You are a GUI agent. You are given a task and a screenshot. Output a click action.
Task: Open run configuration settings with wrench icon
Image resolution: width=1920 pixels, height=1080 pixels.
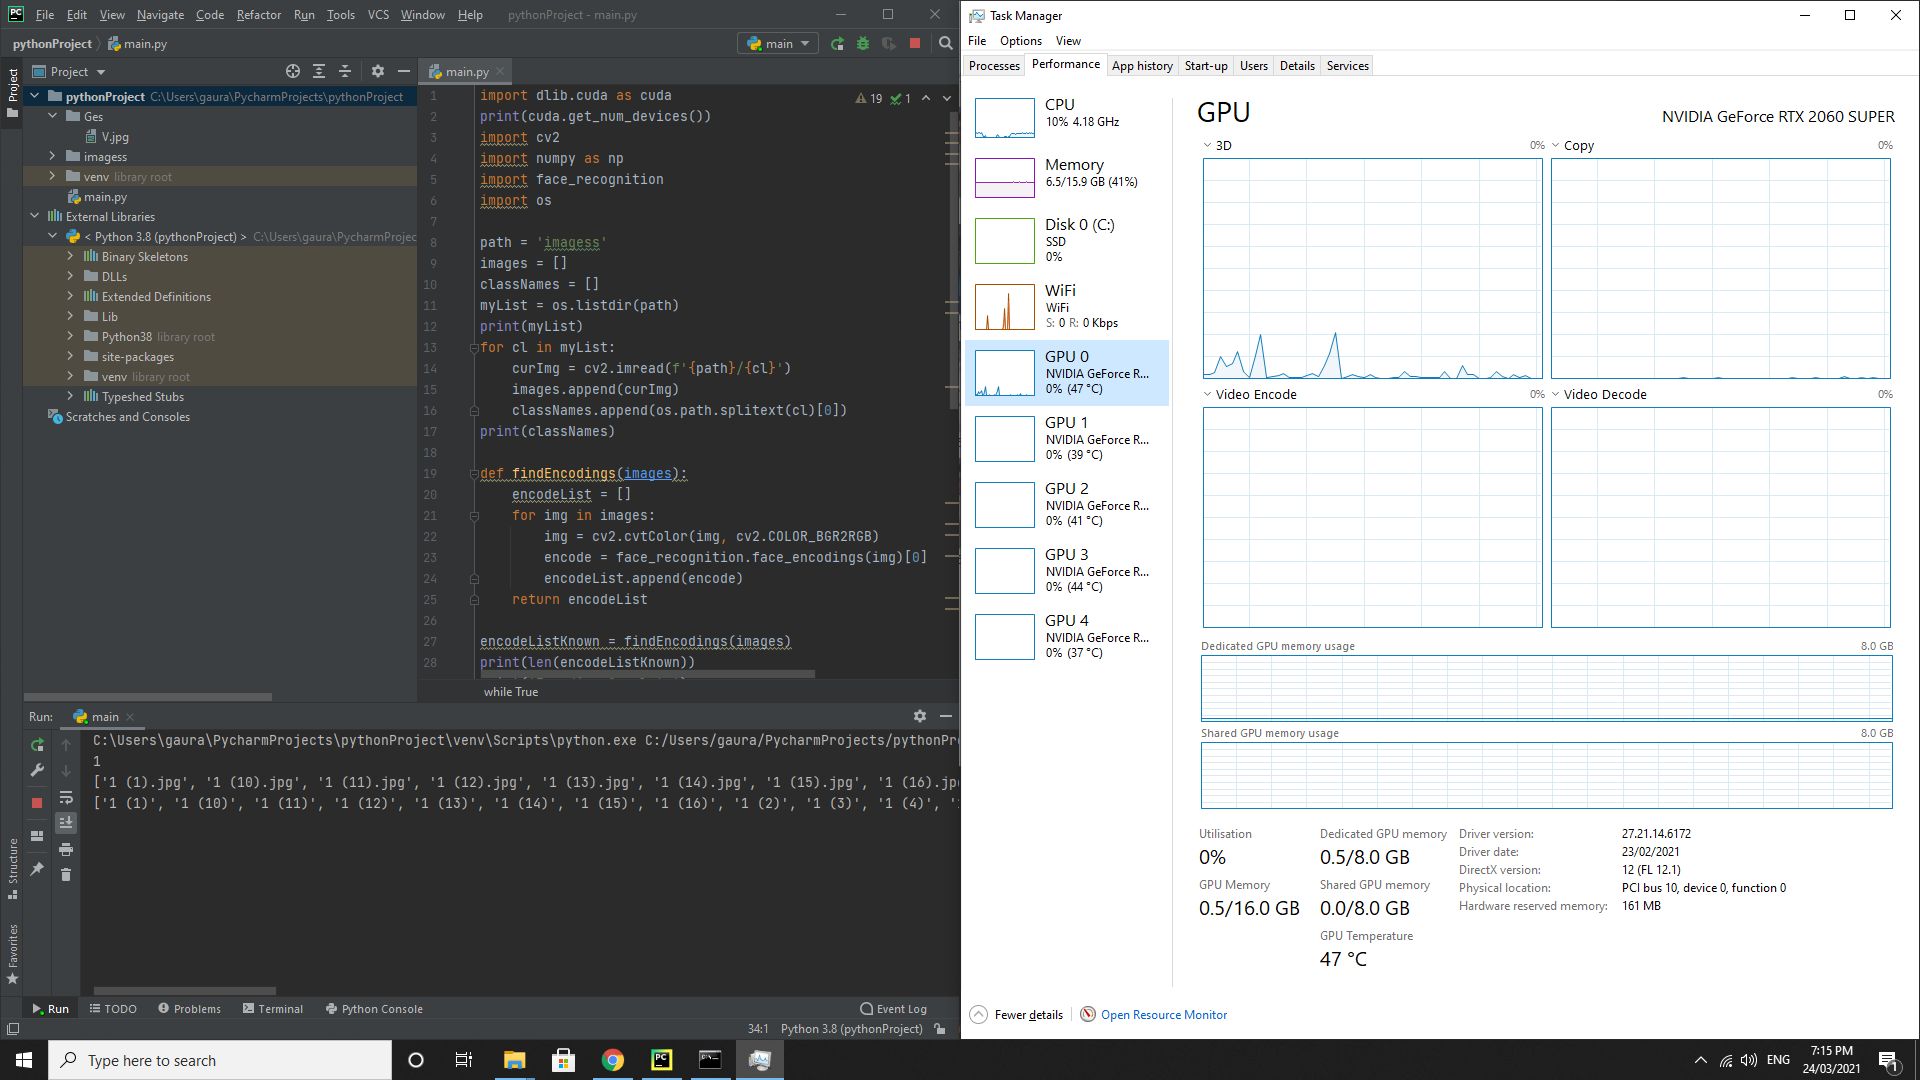pyautogui.click(x=37, y=770)
